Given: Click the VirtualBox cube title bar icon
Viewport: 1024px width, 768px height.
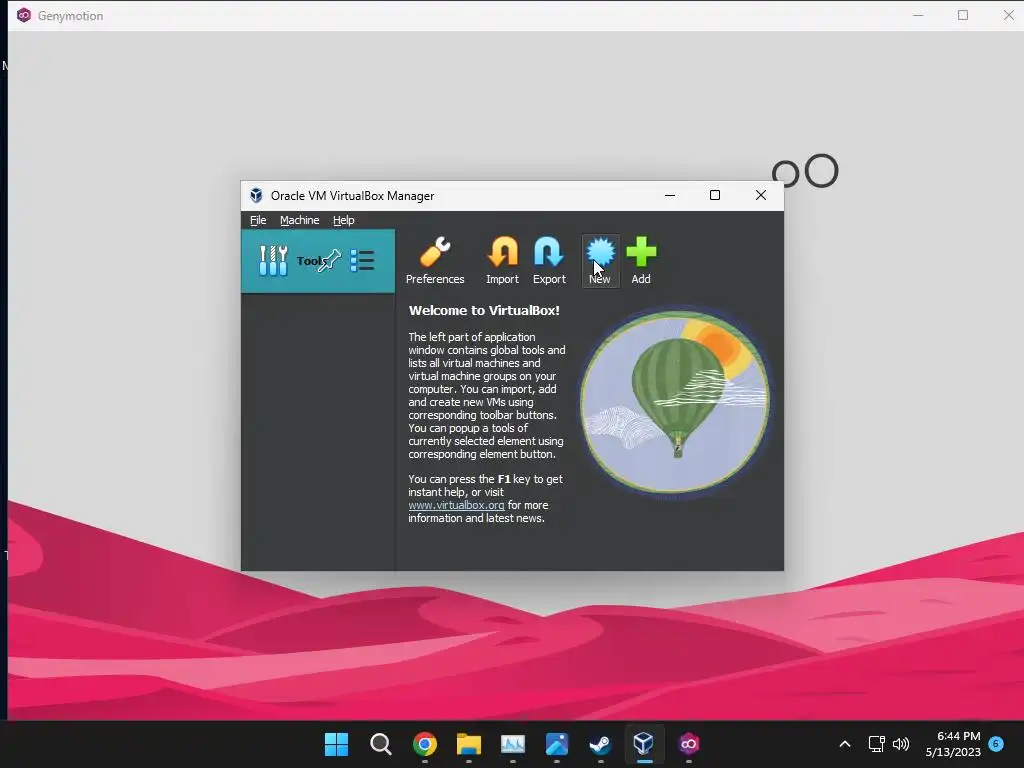Looking at the screenshot, I should pyautogui.click(x=256, y=195).
